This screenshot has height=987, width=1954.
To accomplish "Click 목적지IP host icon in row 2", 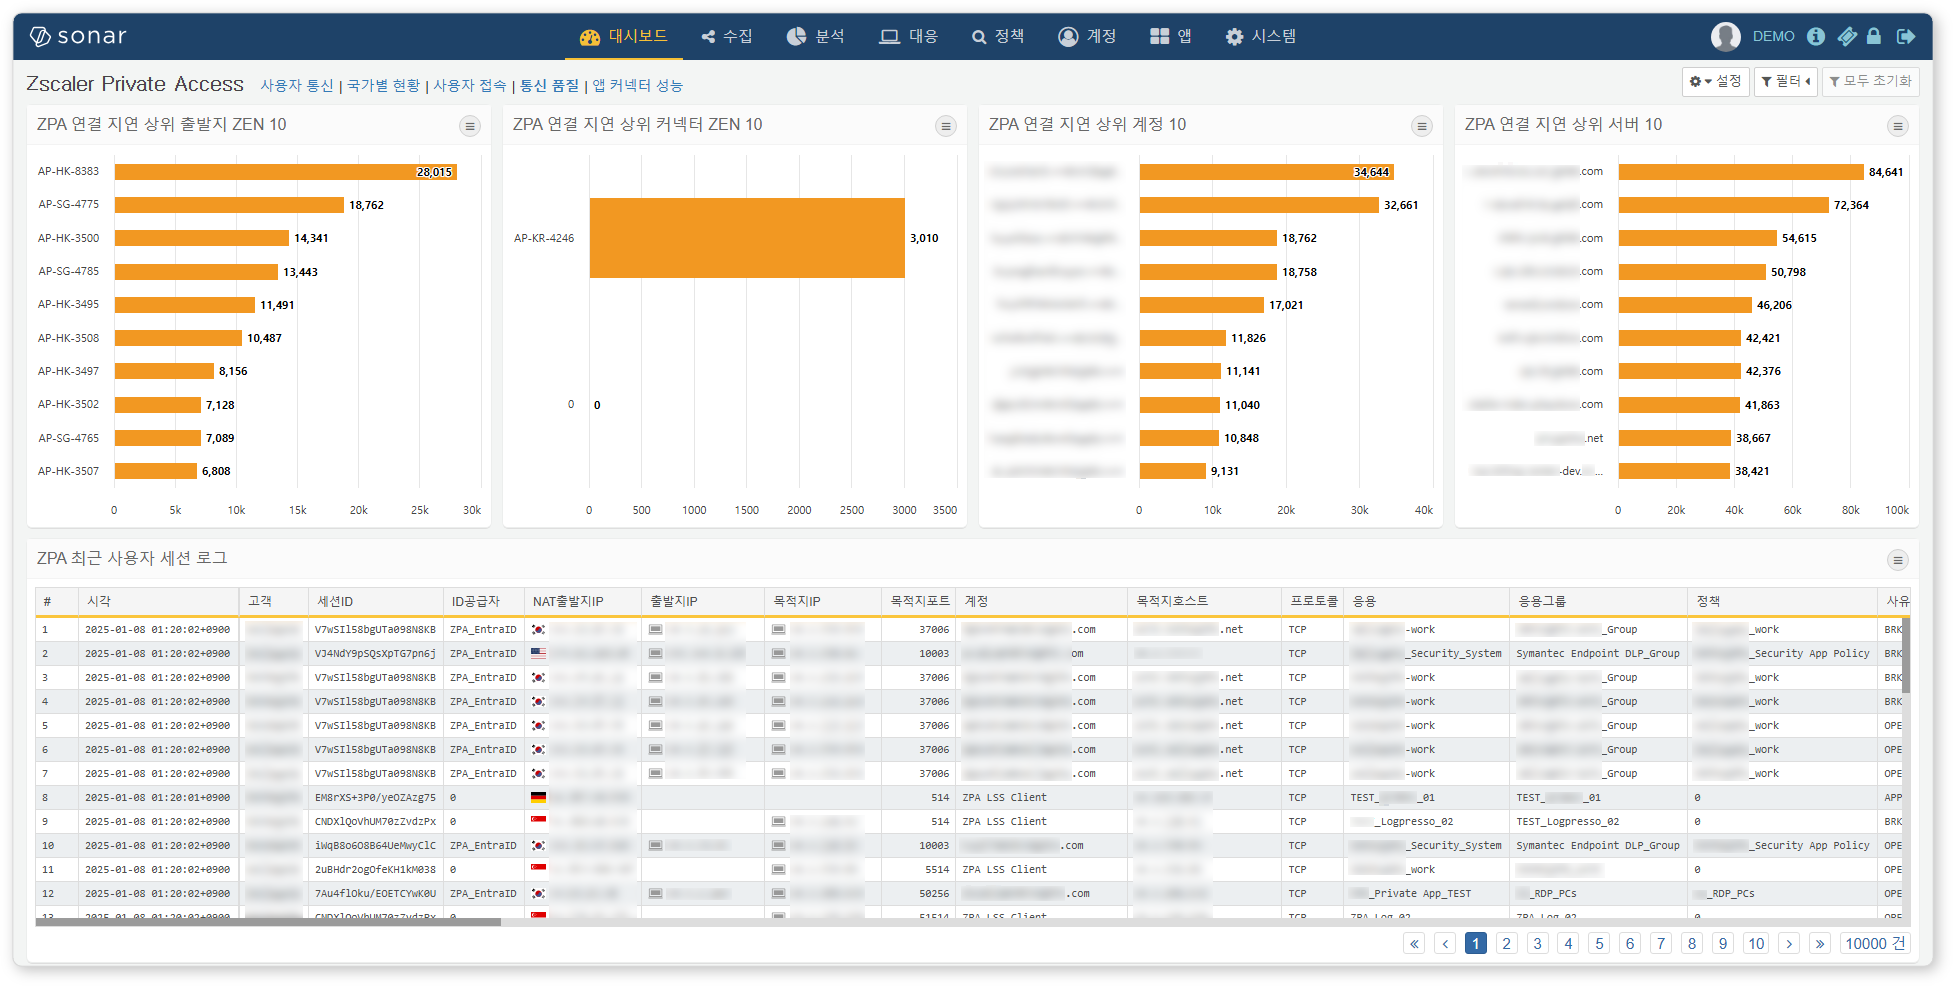I will point(778,654).
